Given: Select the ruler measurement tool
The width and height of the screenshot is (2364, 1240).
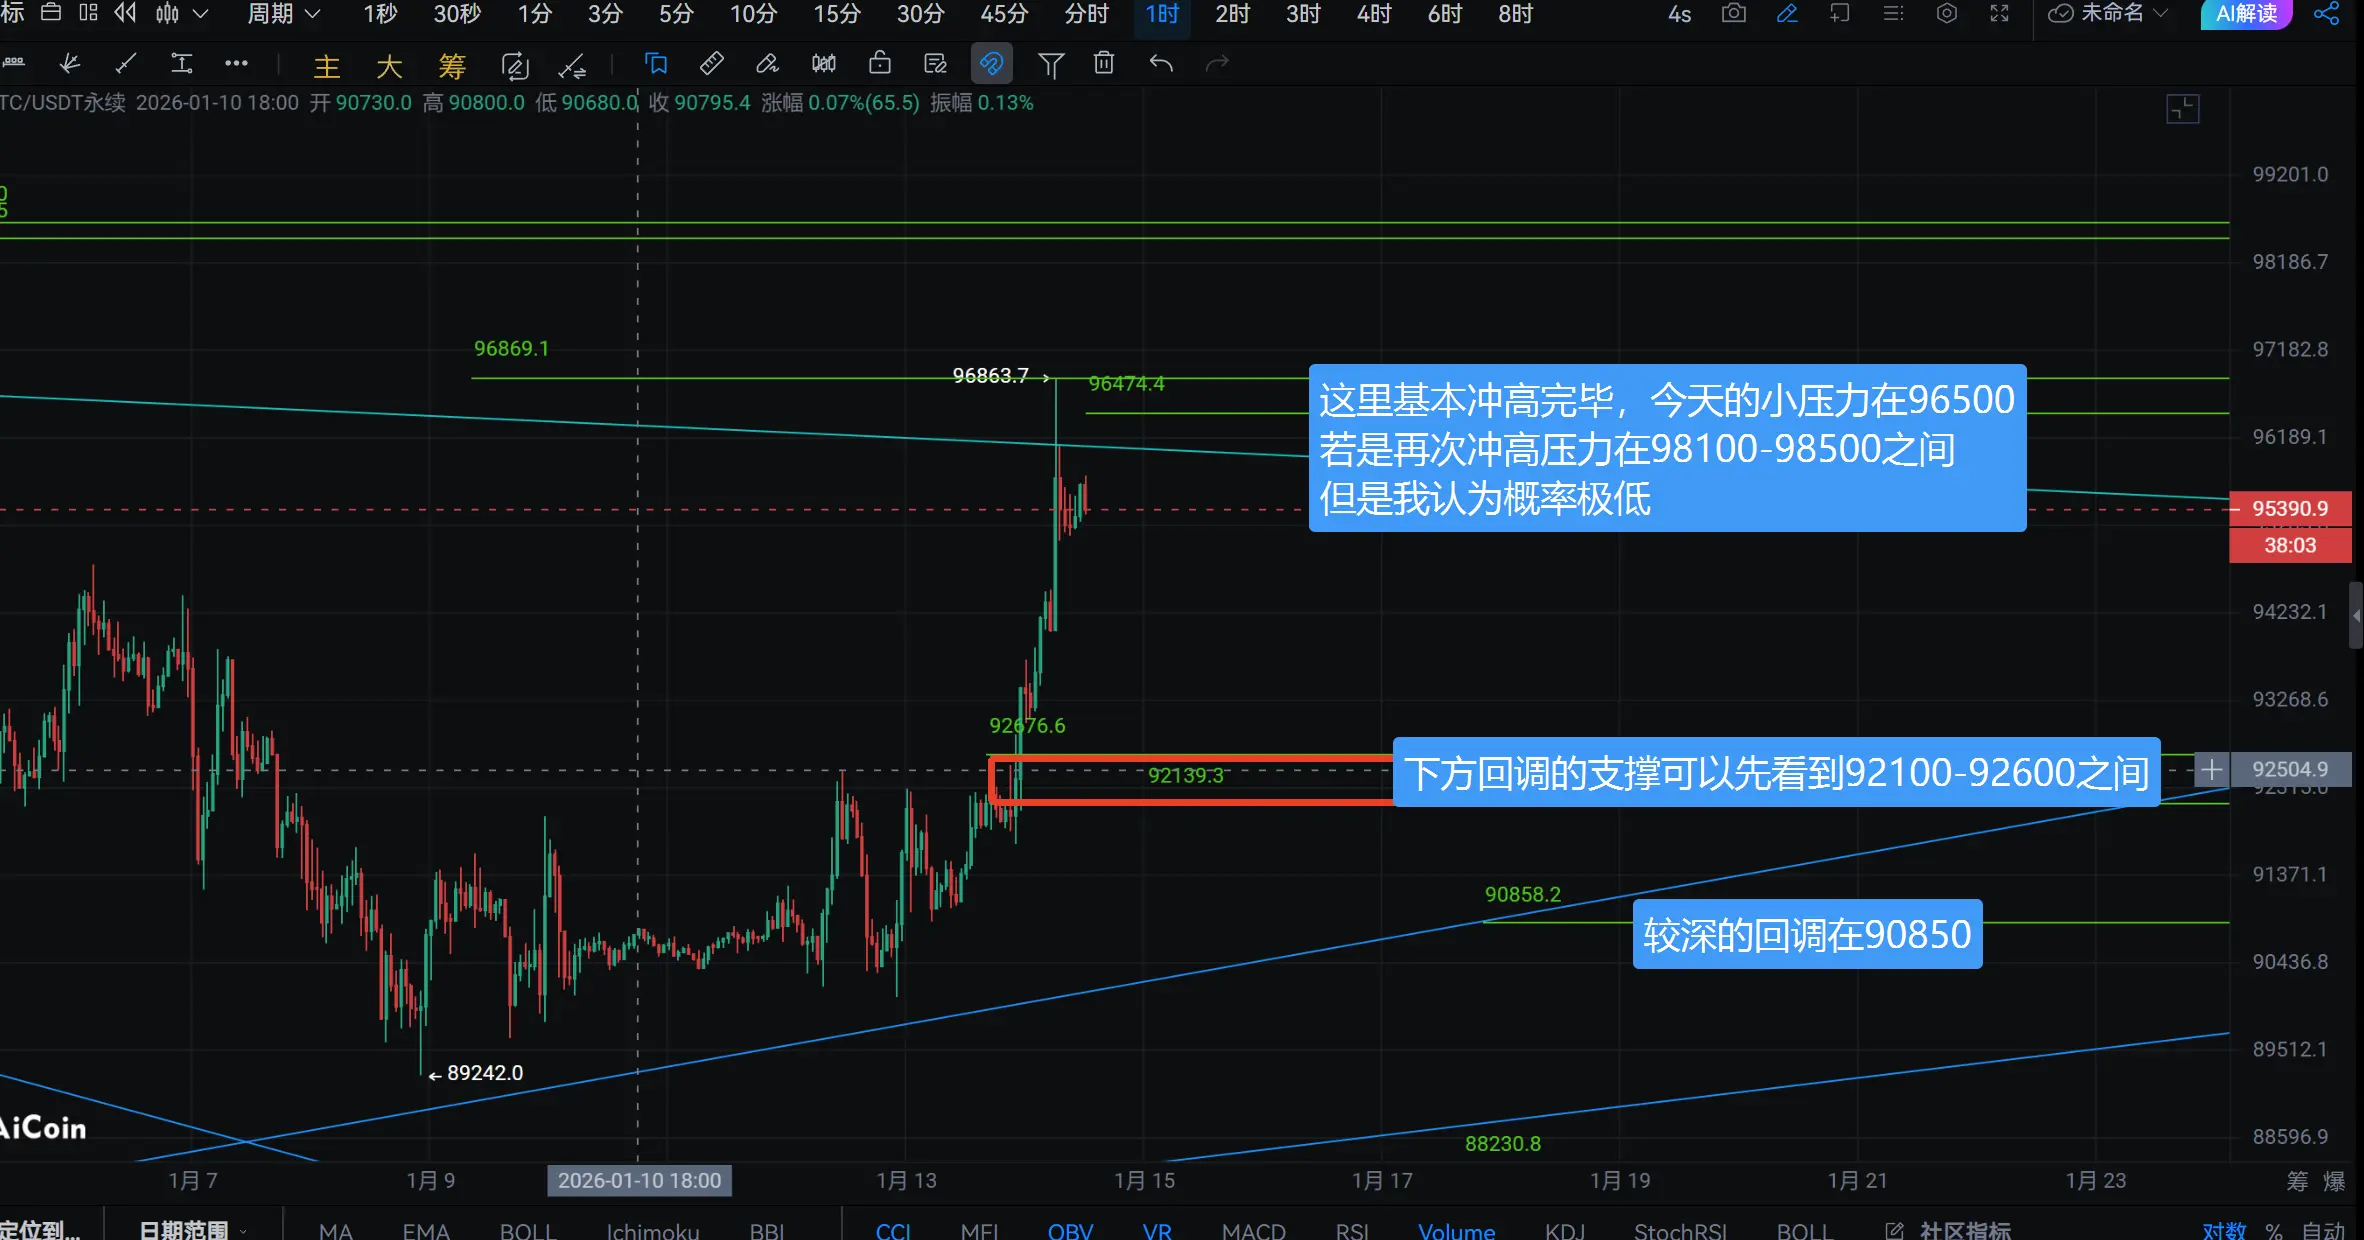Looking at the screenshot, I should point(711,64).
